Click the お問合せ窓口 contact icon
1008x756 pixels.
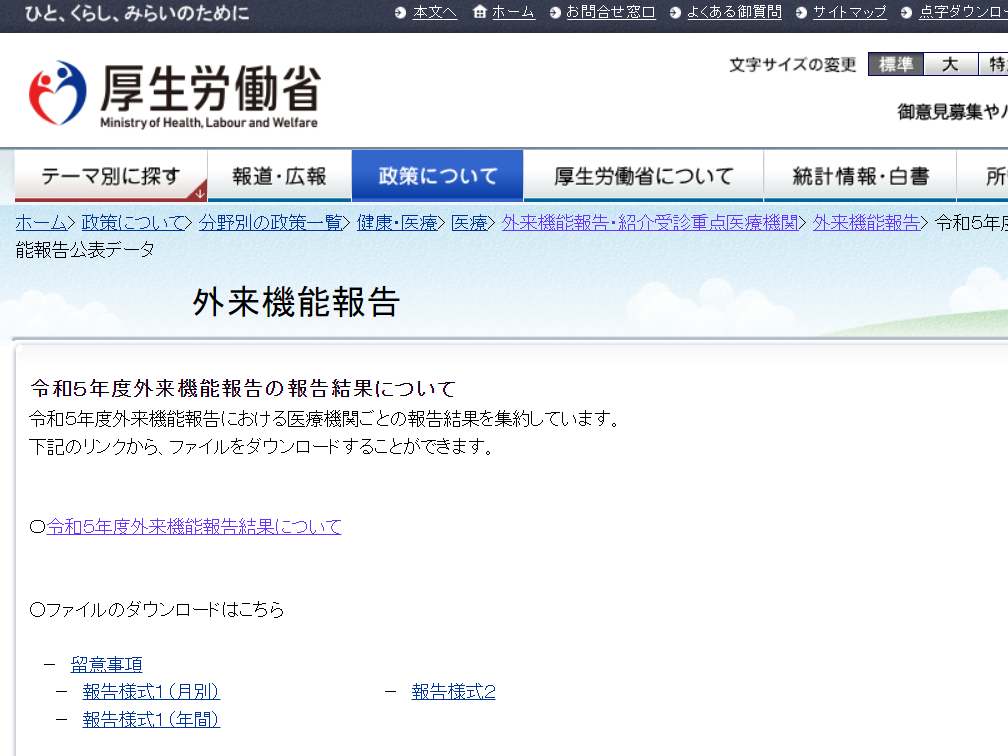point(554,14)
